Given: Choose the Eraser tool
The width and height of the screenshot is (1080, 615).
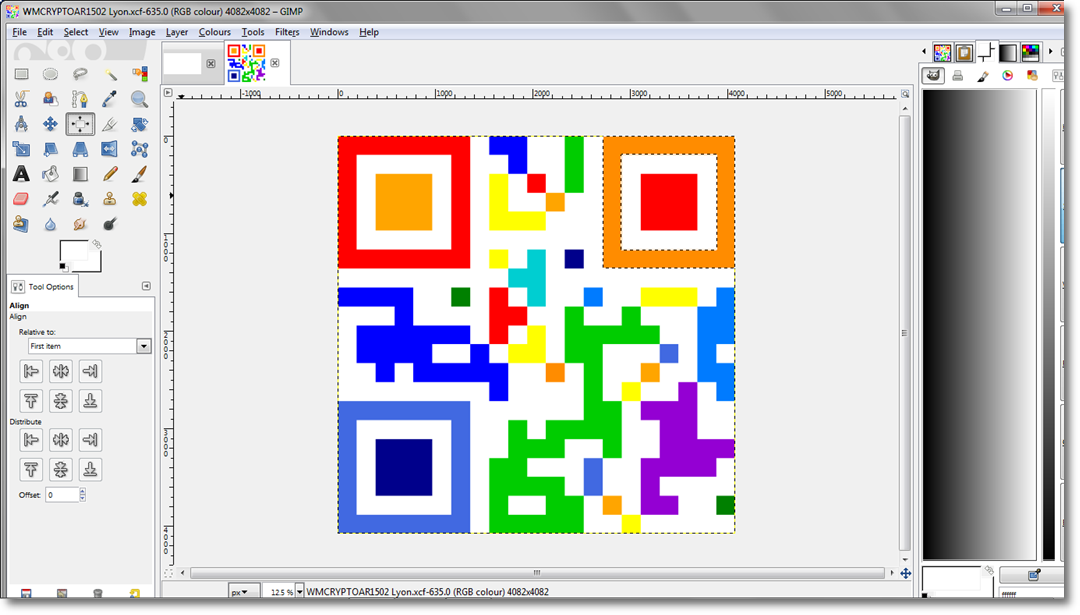Looking at the screenshot, I should (x=21, y=199).
